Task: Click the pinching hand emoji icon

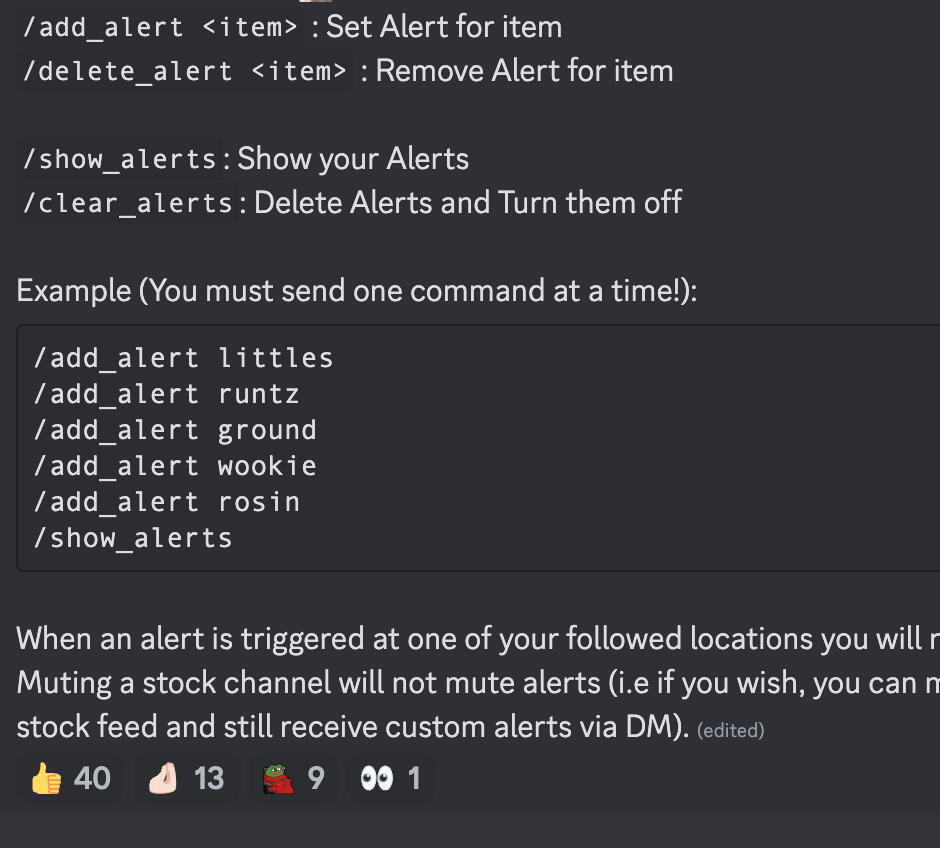Action: 162,778
